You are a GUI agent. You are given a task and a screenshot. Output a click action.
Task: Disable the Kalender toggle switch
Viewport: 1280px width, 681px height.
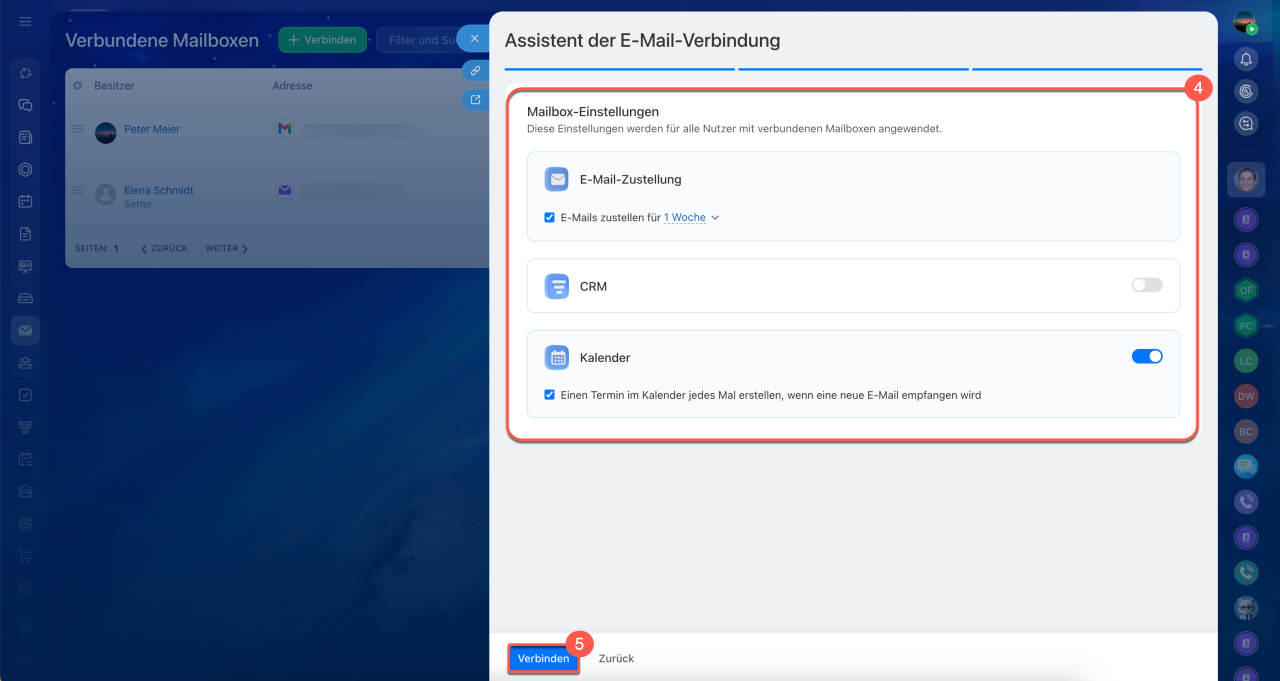(1147, 356)
